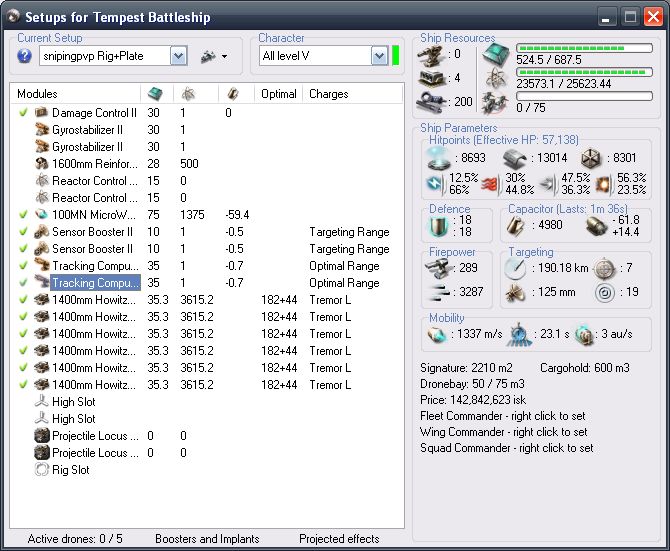Toggle the 100MN MicroWarpdrive active checkmark
This screenshot has height=551, width=670.
pos(24,215)
